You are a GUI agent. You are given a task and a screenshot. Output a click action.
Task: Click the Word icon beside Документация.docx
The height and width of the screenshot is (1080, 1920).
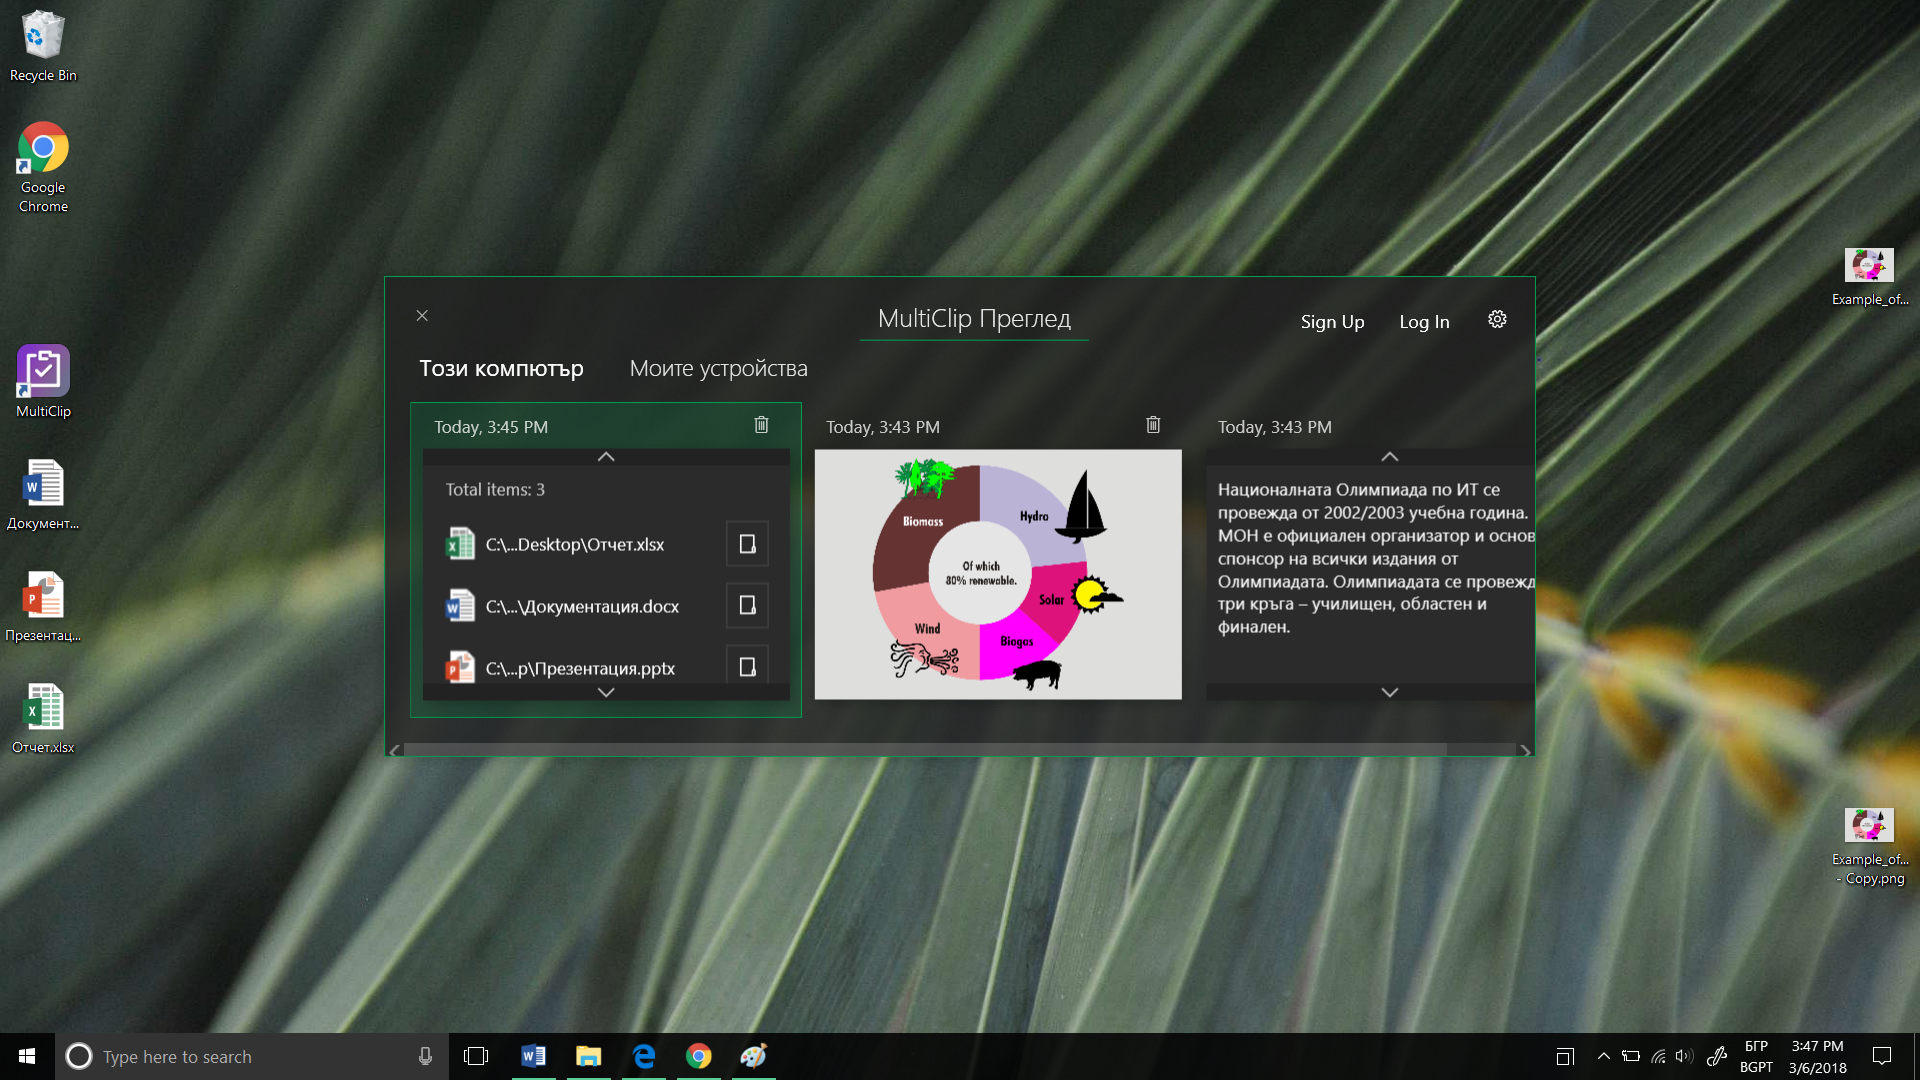click(x=460, y=606)
